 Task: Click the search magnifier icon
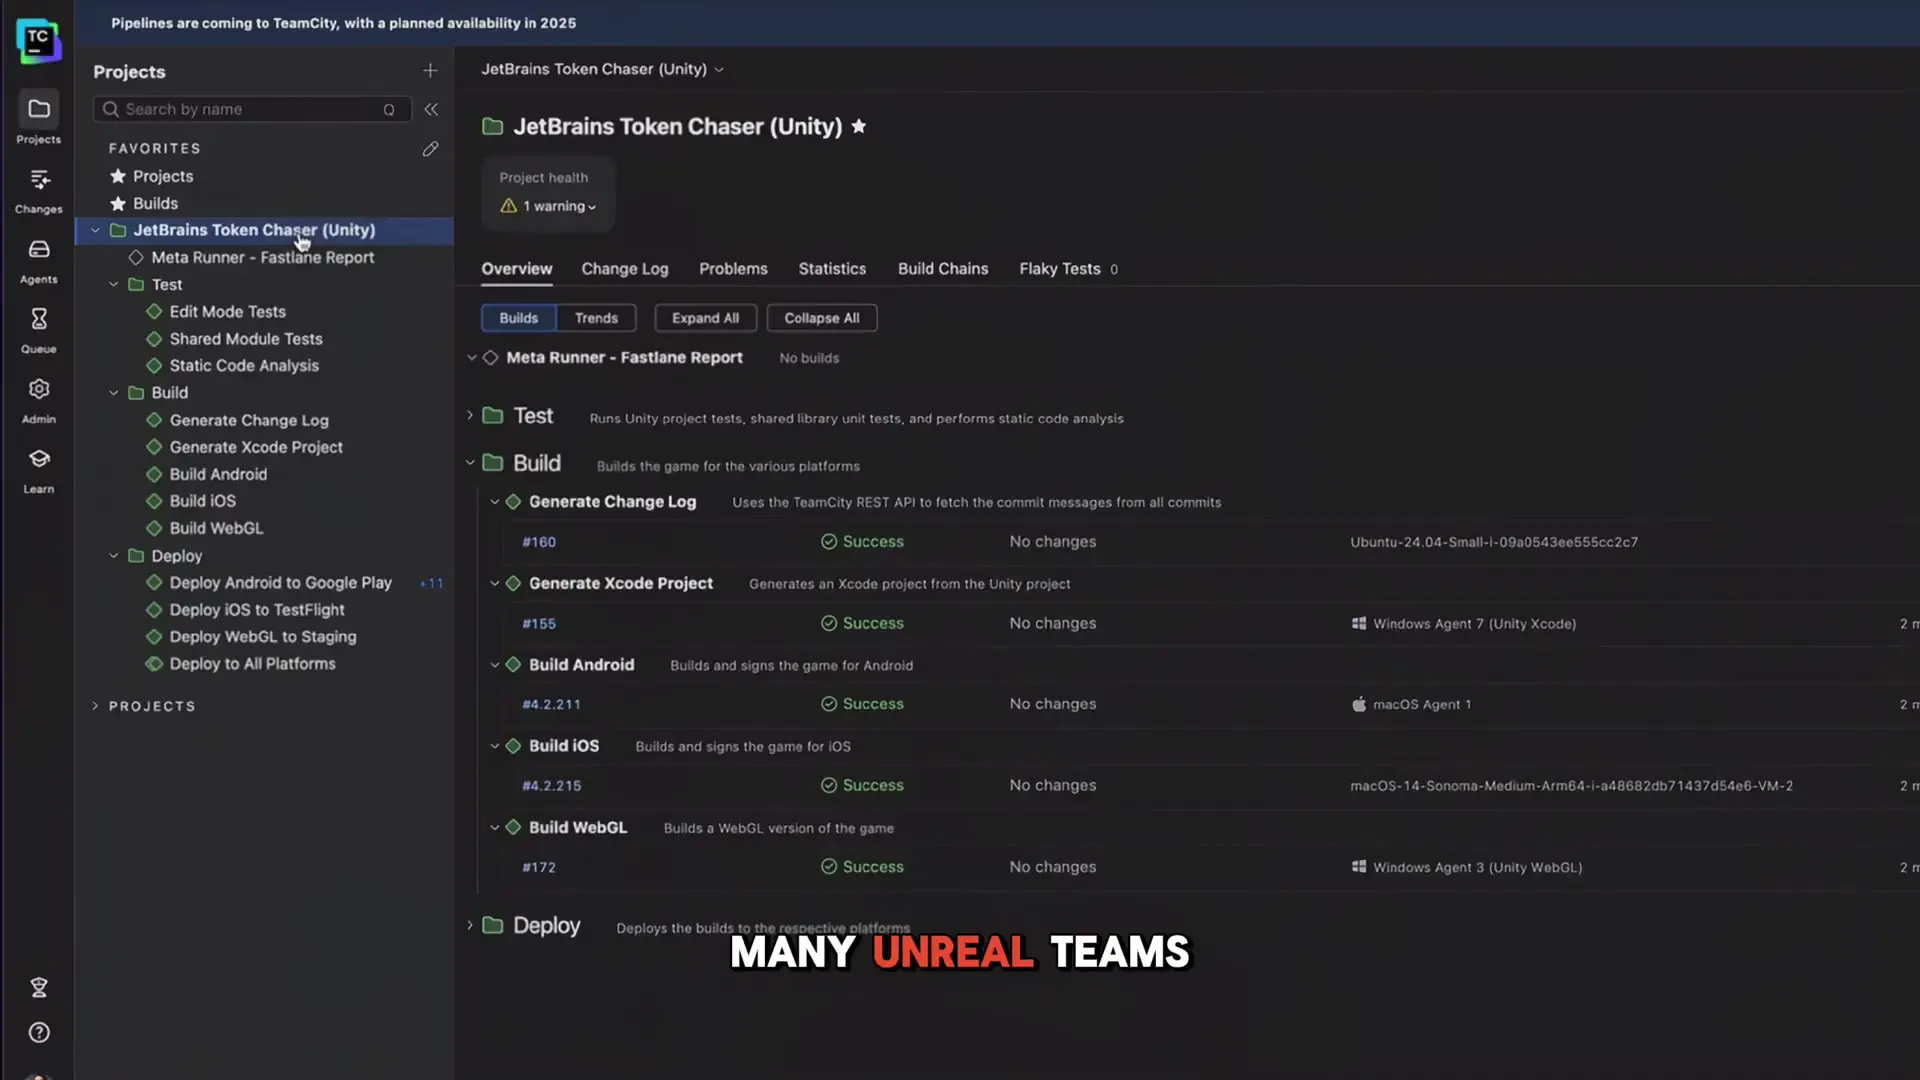[111, 109]
